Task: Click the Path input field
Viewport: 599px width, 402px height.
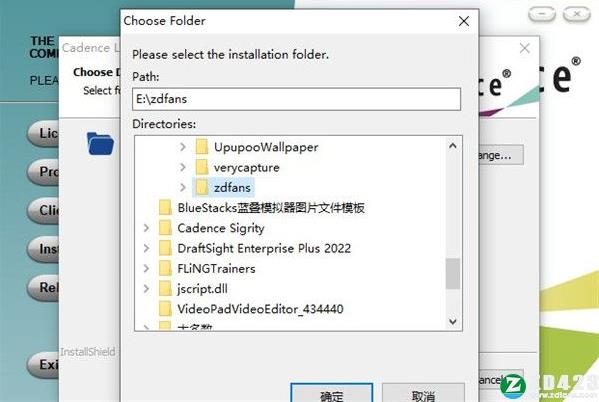Action: [296, 99]
